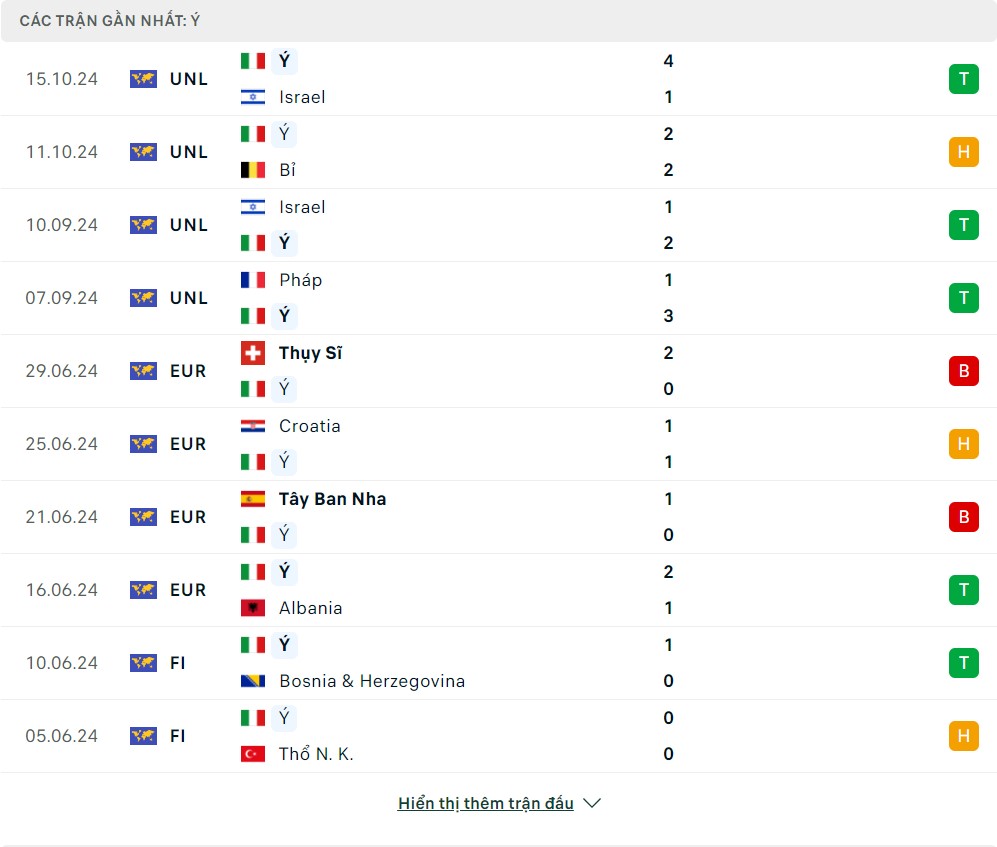Screen dimensions: 997x847
Task: Select the EUR competition label on 25.06.24
Action: (x=188, y=444)
